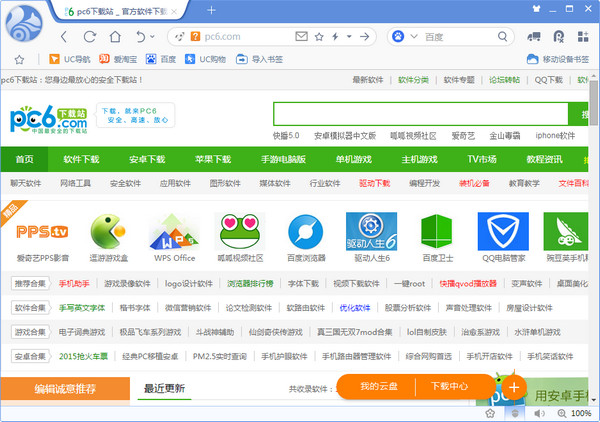Image resolution: width=600 pixels, height=422 pixels.
Task: Click the 快播5.0 hot search link
Action: tap(286, 135)
